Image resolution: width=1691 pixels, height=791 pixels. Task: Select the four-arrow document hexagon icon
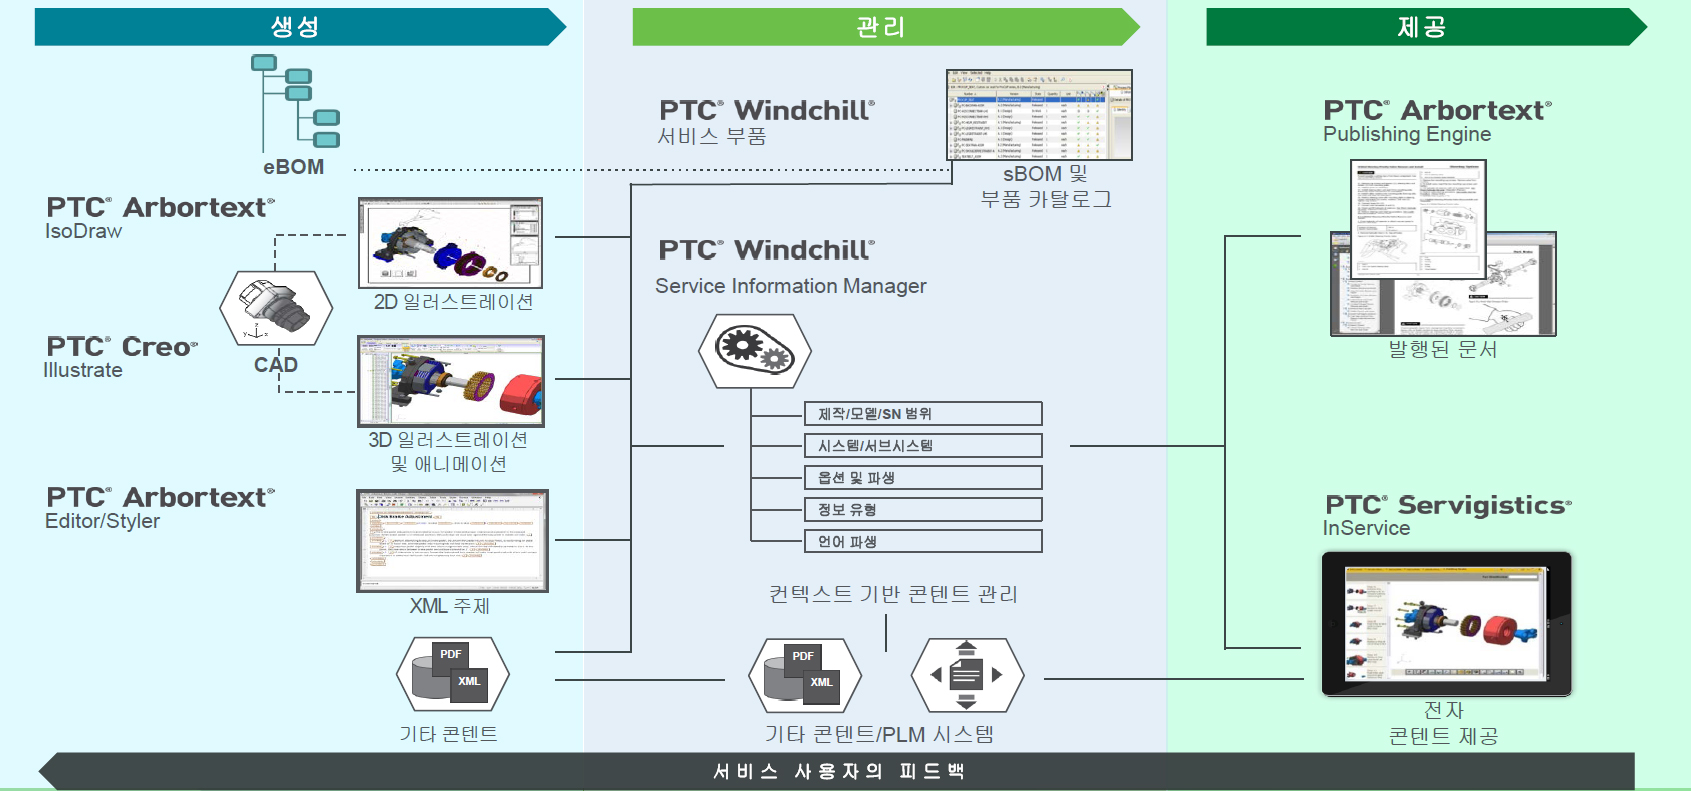click(967, 675)
